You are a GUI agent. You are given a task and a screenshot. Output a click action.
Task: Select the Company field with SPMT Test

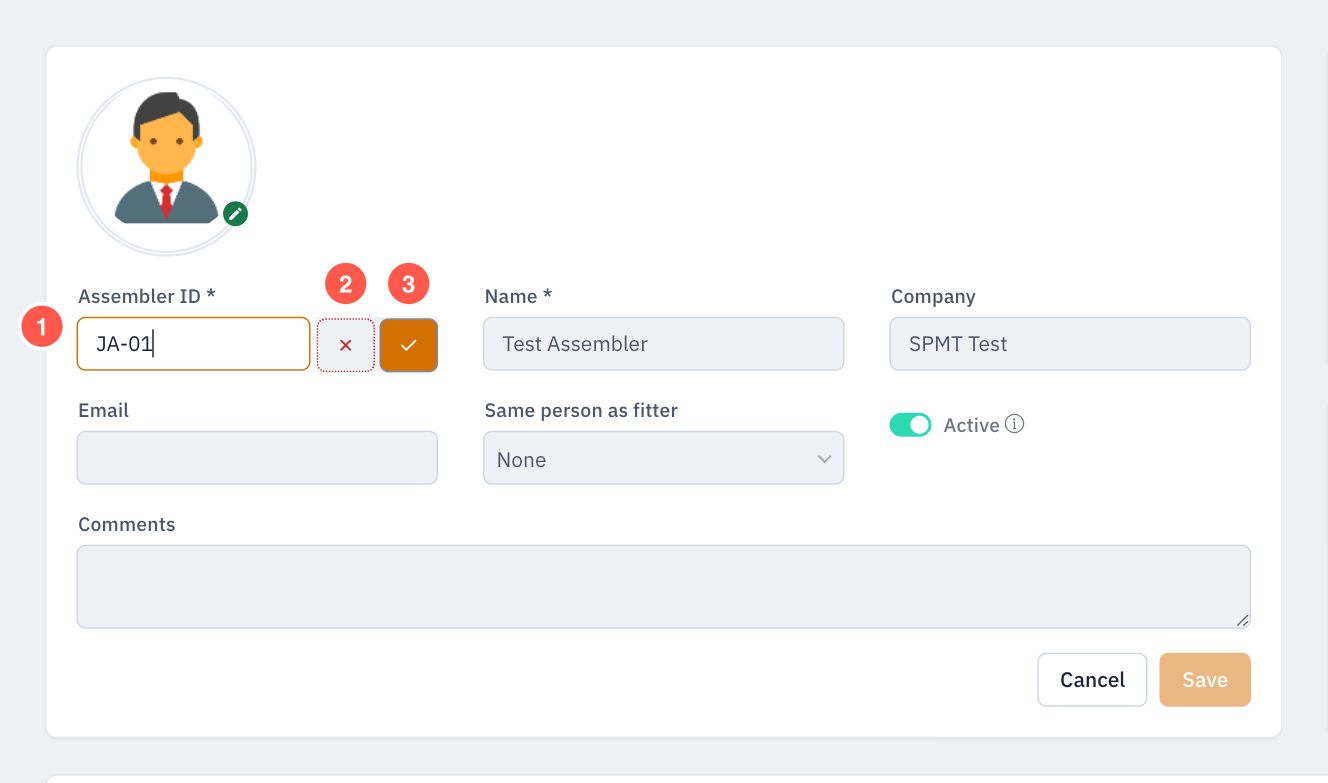tap(1070, 344)
